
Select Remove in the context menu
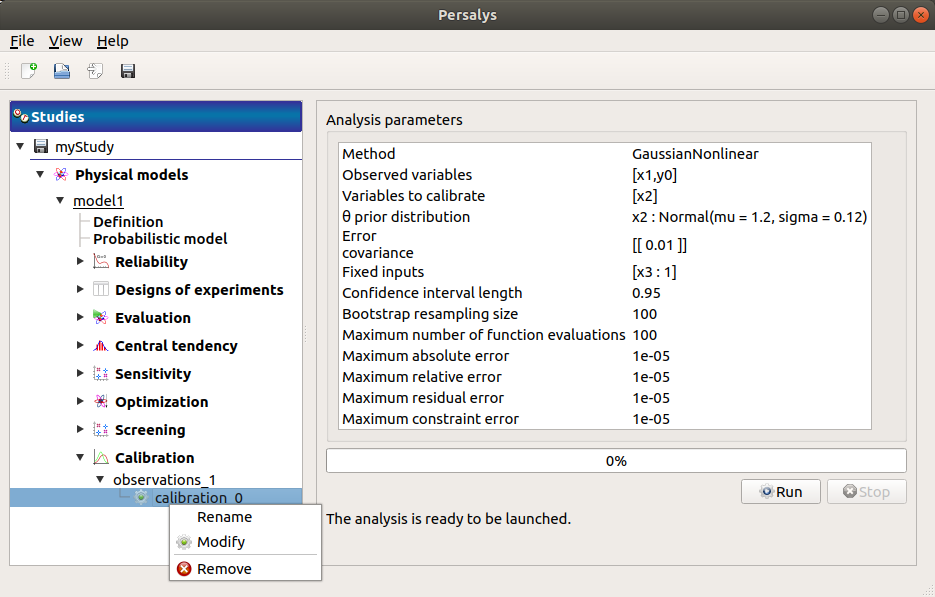[224, 568]
